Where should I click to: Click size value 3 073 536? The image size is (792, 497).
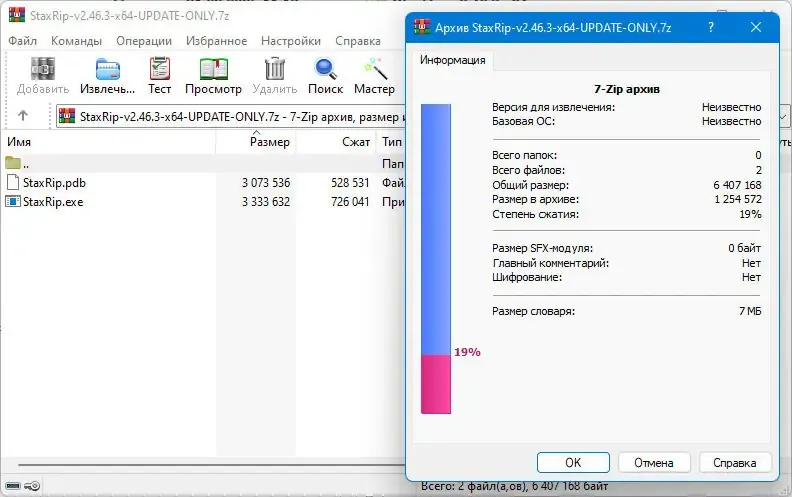coord(266,183)
